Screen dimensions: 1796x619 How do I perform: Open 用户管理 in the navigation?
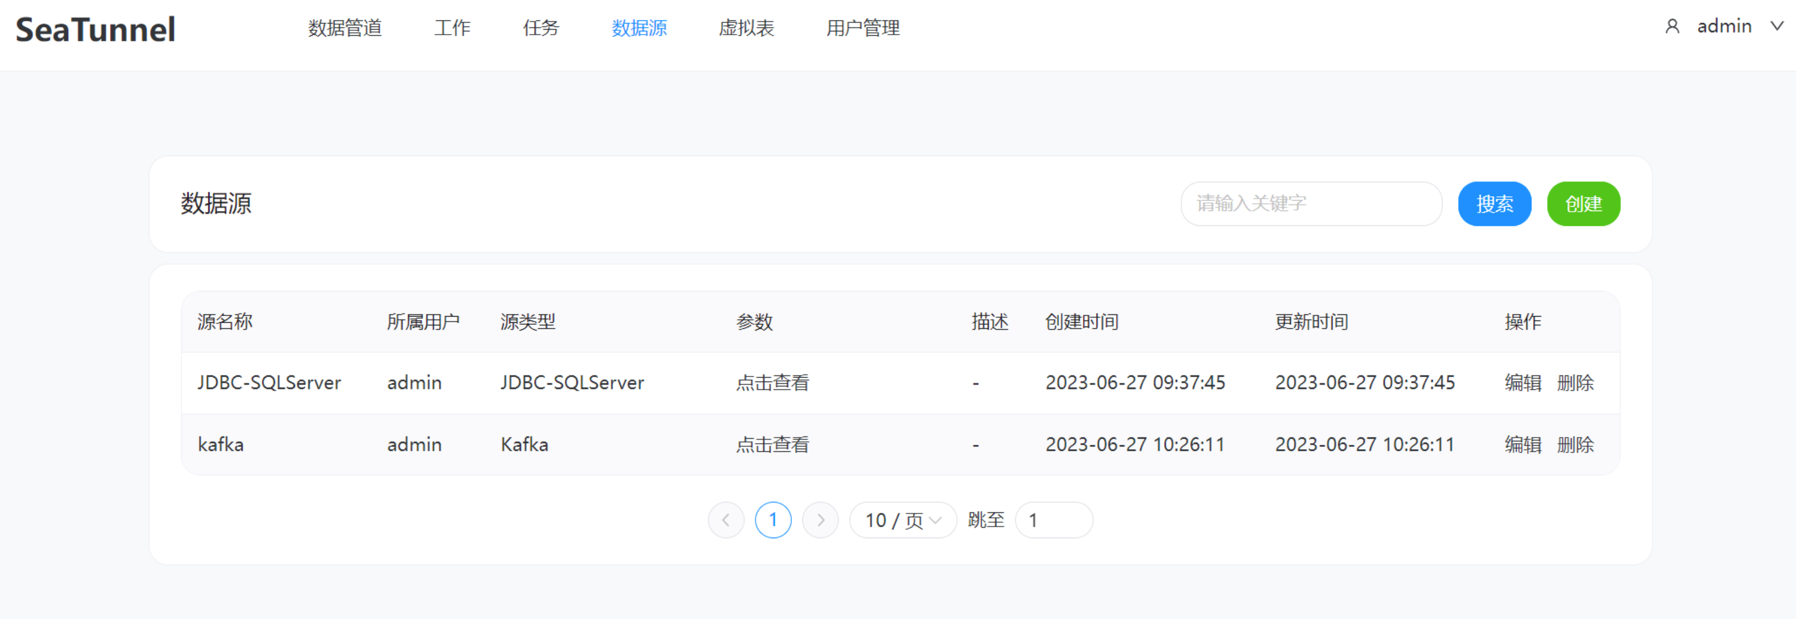coord(863,28)
